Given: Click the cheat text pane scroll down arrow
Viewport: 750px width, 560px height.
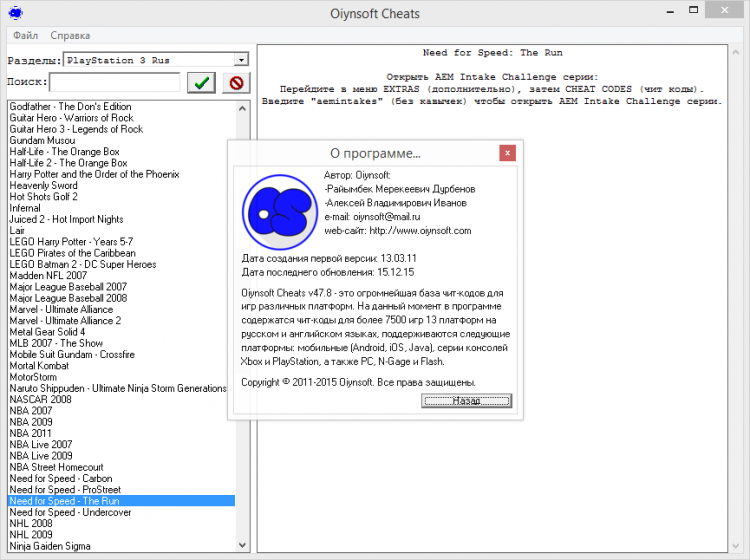Looking at the screenshot, I should pos(736,546).
